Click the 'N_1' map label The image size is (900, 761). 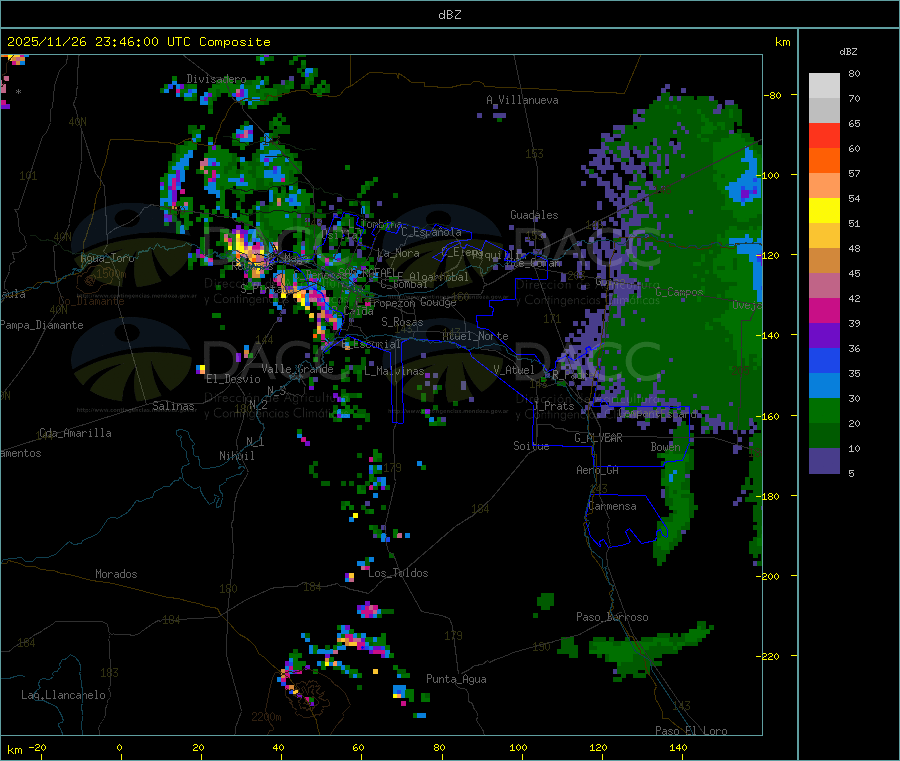point(255,441)
